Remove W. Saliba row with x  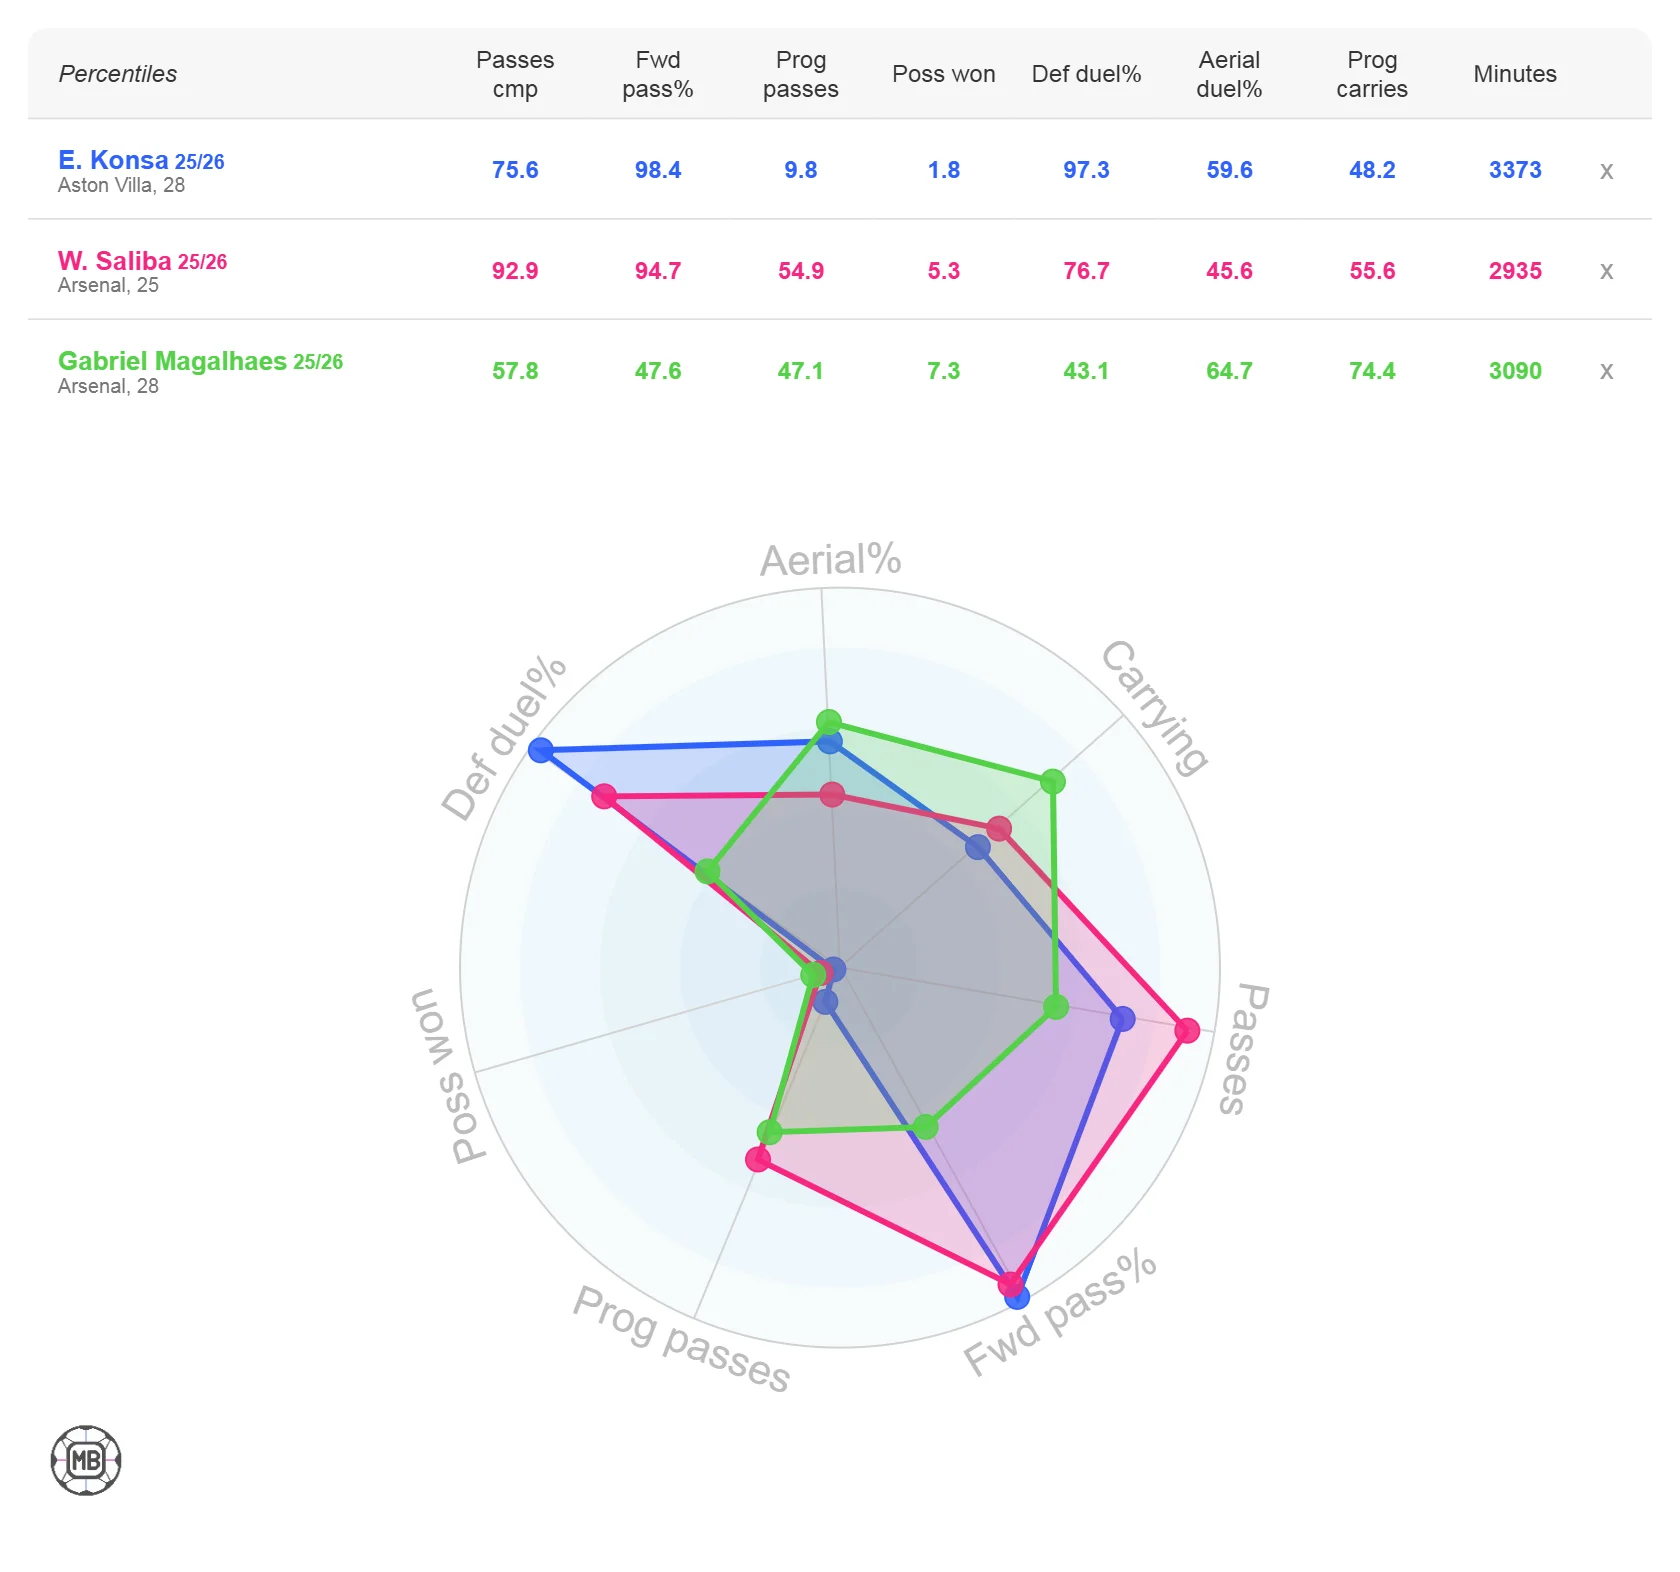tap(1606, 271)
